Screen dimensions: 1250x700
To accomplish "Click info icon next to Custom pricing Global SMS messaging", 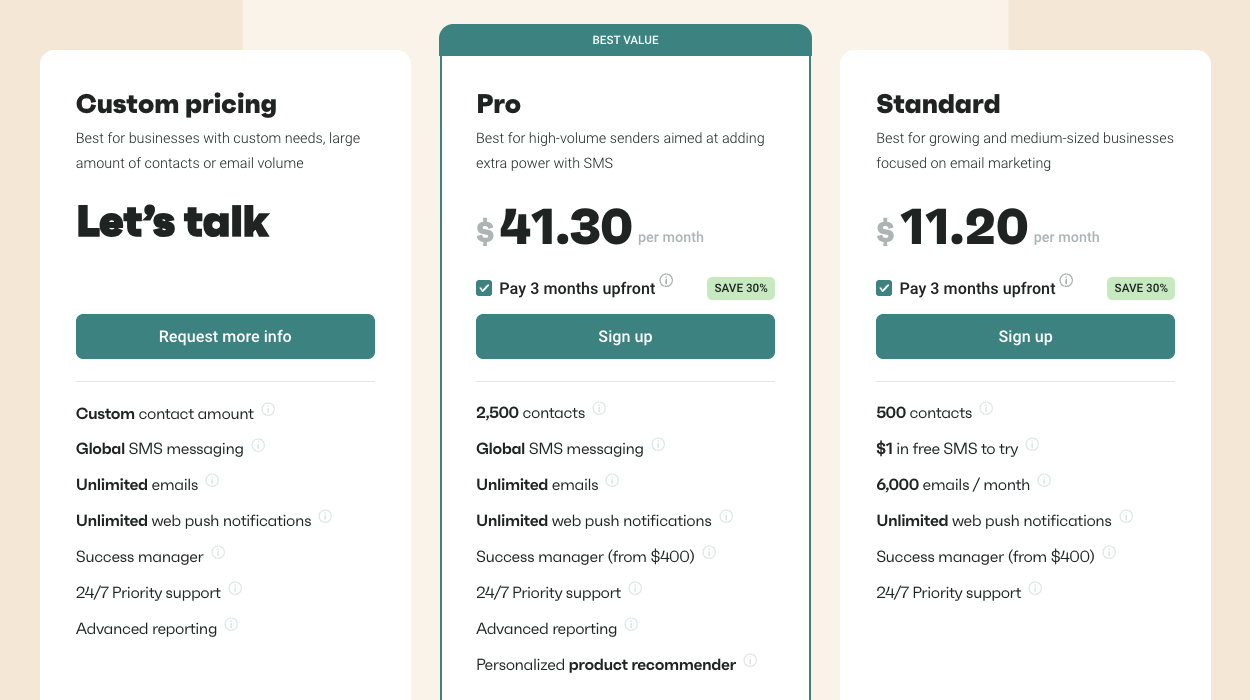I will (x=258, y=445).
